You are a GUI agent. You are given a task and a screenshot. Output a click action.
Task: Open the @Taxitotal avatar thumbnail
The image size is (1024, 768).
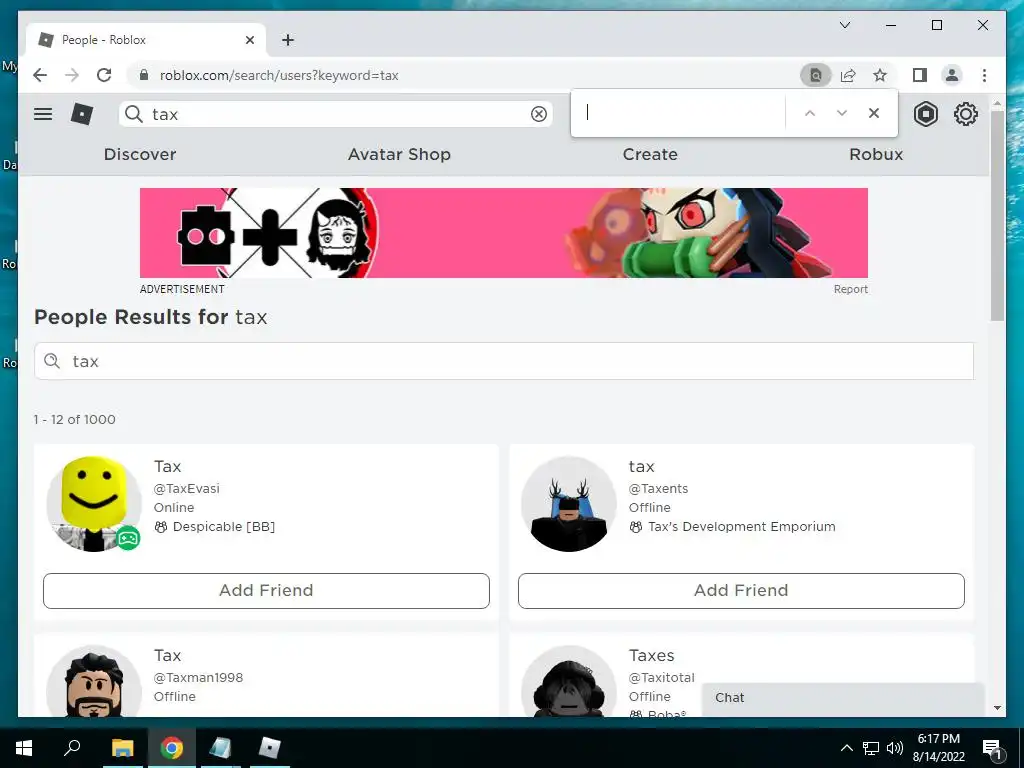[x=569, y=681]
